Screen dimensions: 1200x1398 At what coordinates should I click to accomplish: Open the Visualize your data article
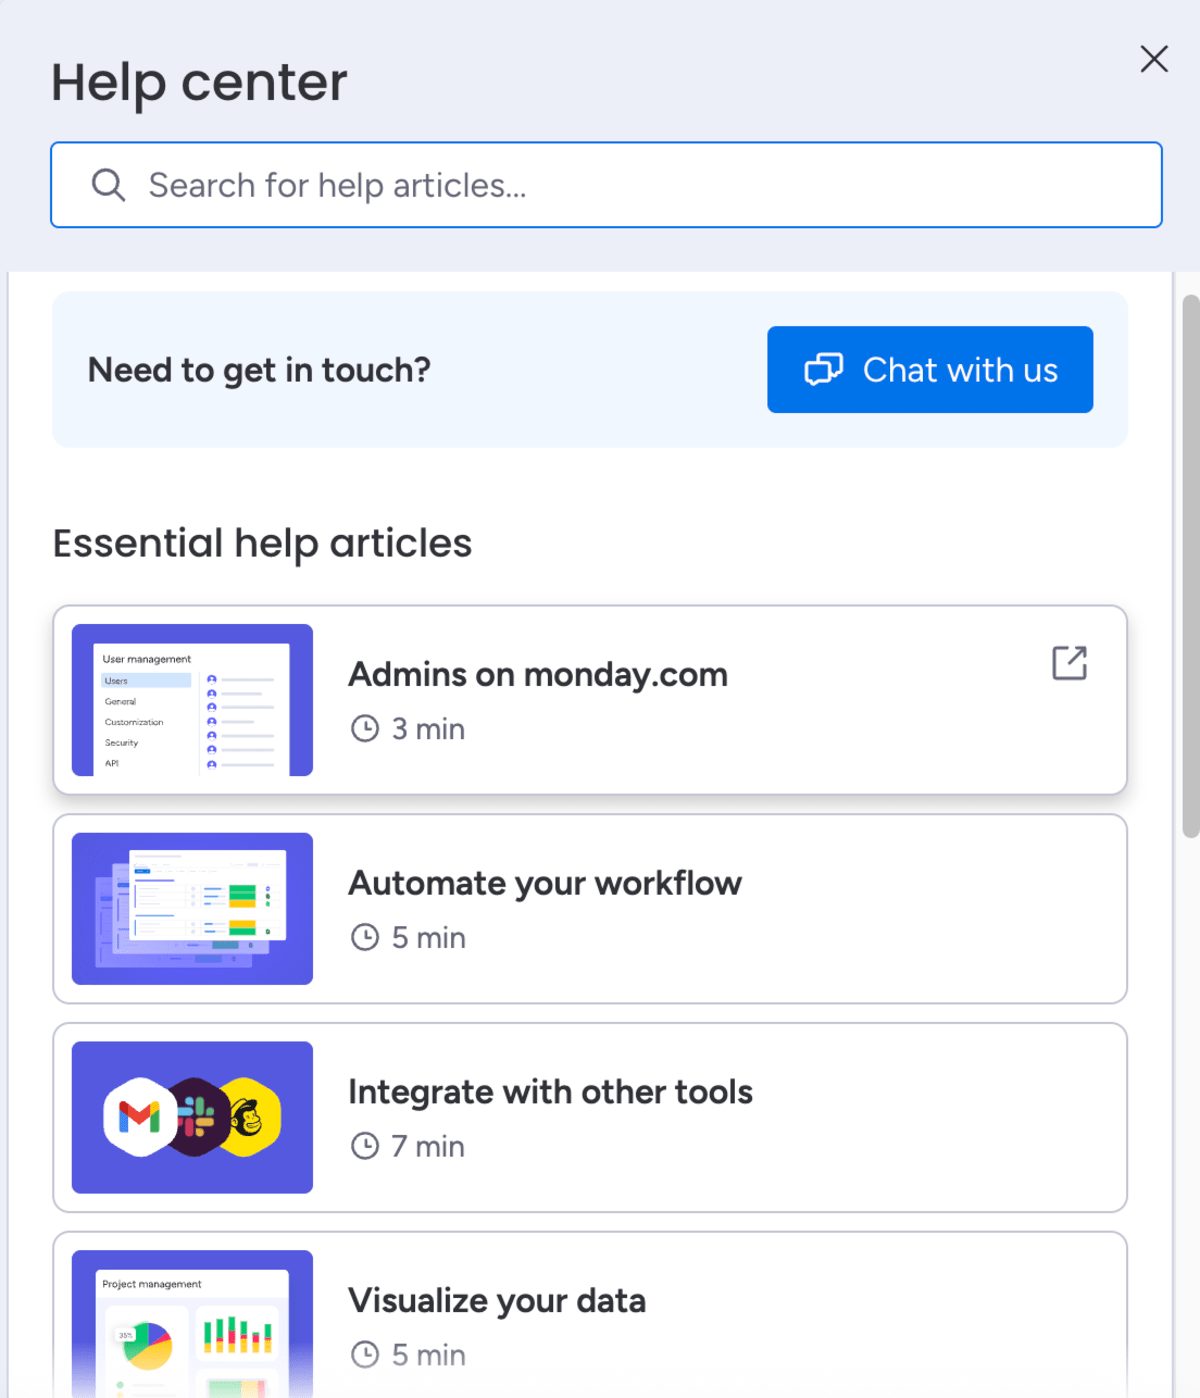click(x=497, y=1300)
